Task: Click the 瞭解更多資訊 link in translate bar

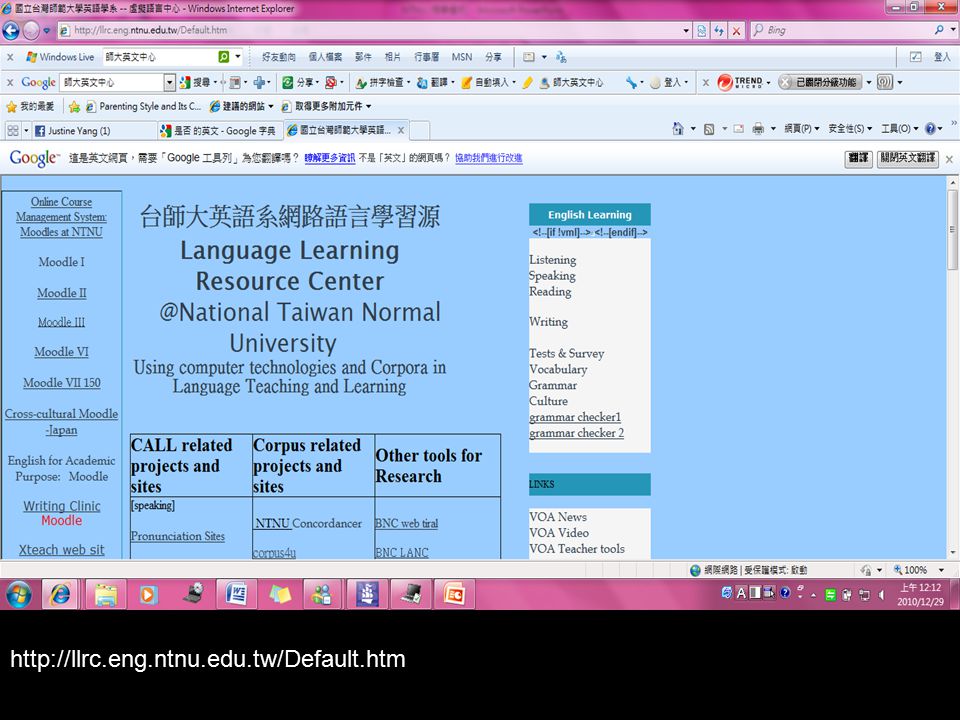Action: coord(329,158)
